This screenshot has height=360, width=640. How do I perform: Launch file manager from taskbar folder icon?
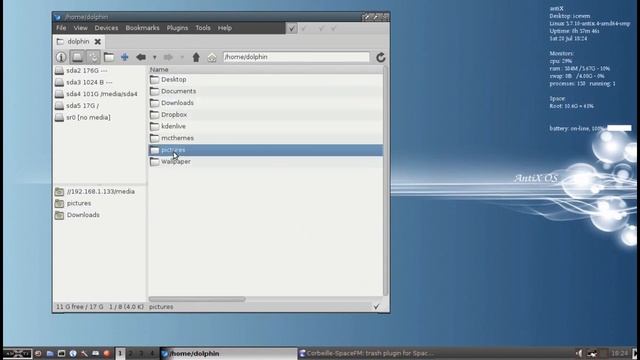click(x=50, y=353)
